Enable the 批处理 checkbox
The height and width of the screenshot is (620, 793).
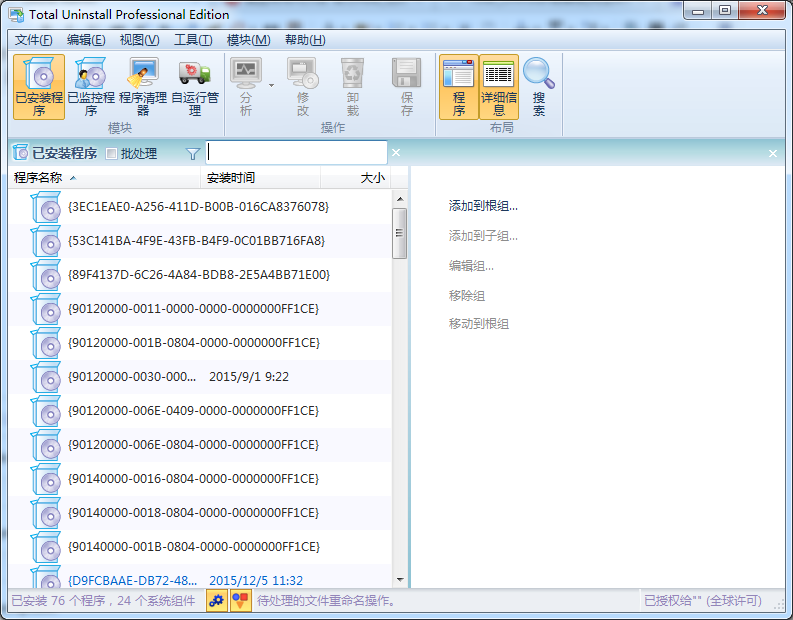click(x=112, y=154)
